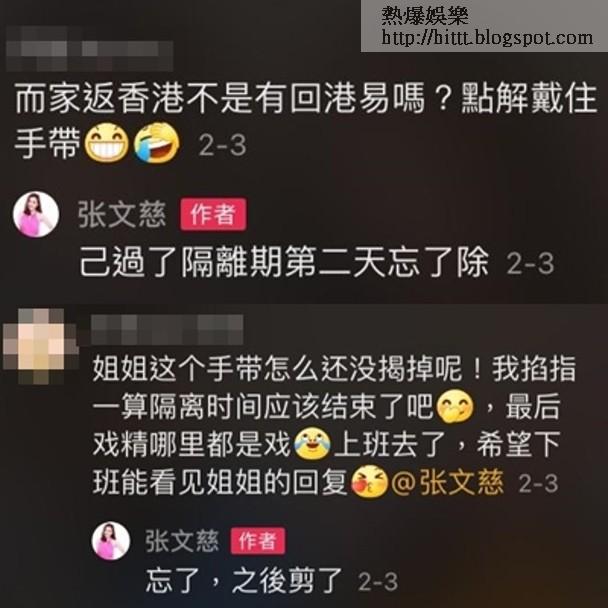Select reply text 己過了隔離期第二天忘了除
This screenshot has width=608, height=608.
(284, 263)
